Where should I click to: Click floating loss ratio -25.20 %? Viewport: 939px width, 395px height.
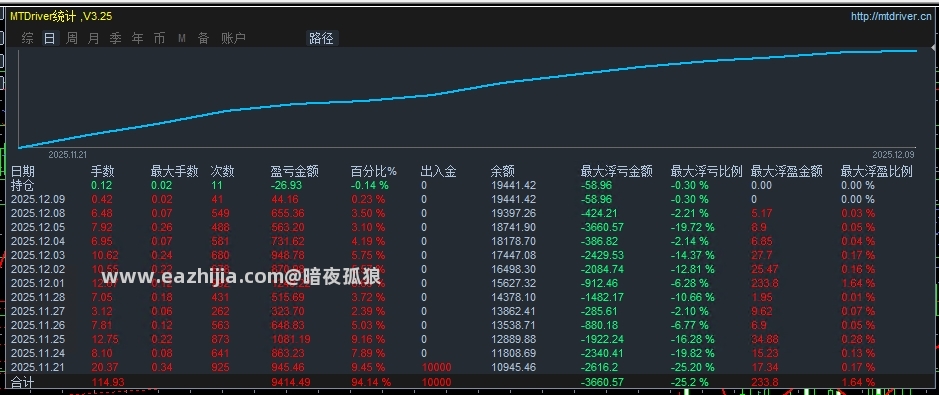[x=692, y=367]
